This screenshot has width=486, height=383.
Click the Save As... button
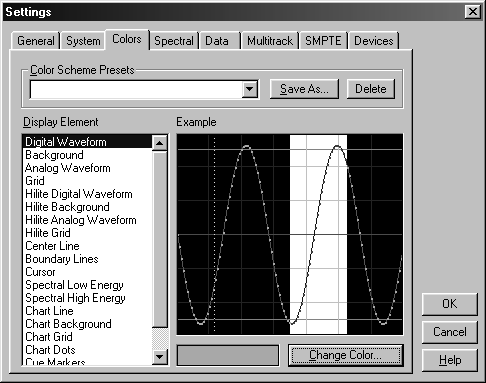[x=304, y=89]
